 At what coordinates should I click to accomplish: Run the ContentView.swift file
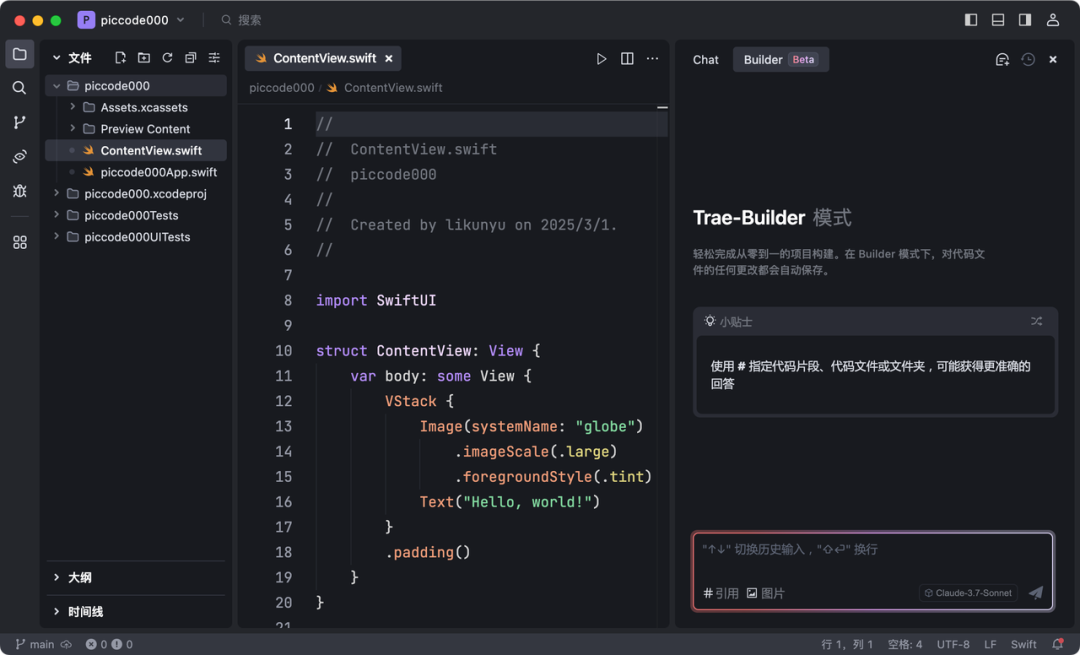(601, 59)
